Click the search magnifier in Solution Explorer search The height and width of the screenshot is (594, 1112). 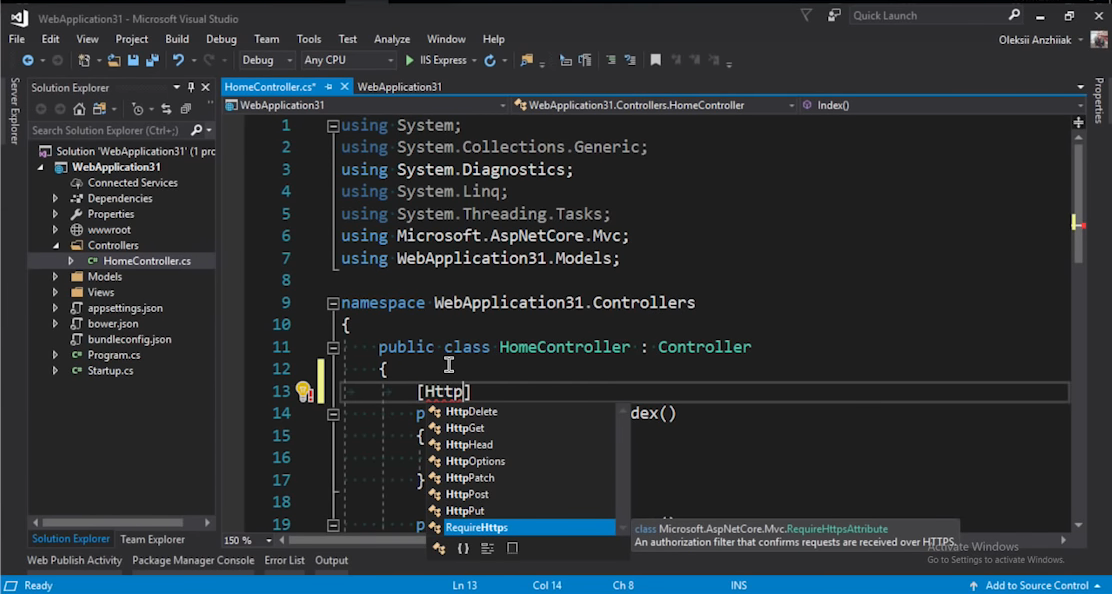(196, 130)
